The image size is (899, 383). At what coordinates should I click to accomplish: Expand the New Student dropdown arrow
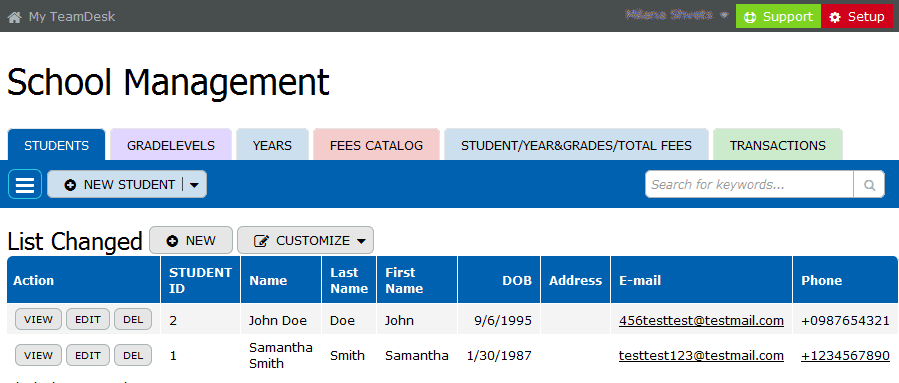pyautogui.click(x=194, y=185)
